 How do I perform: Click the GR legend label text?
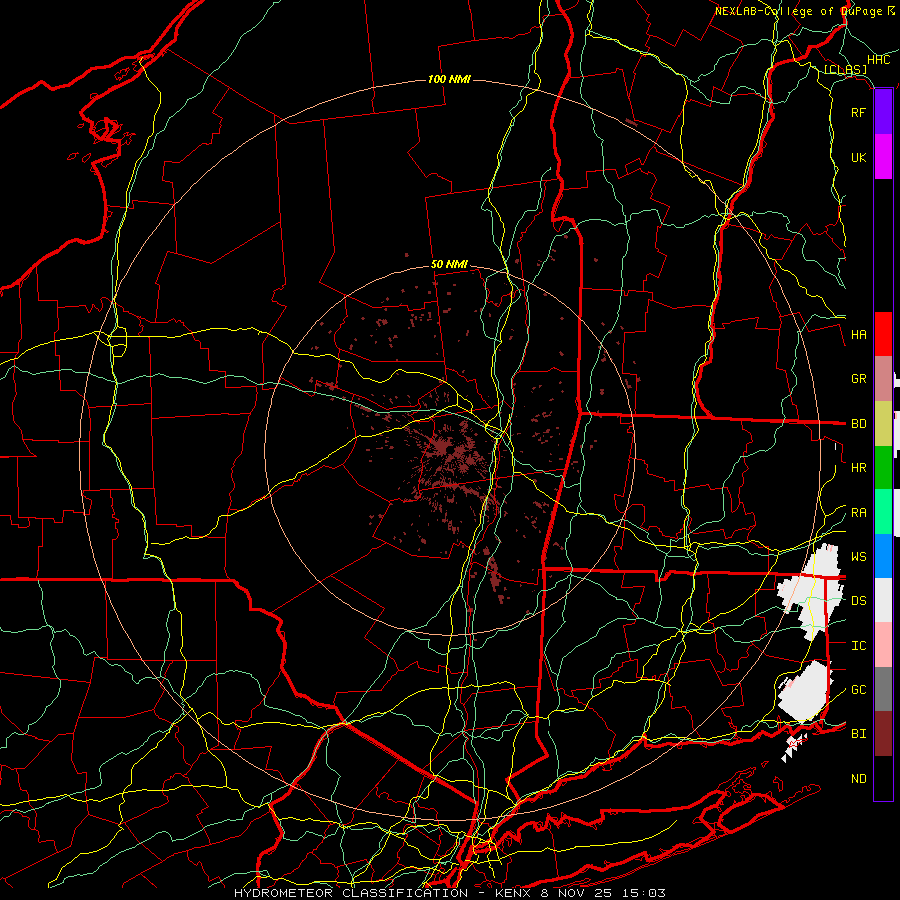tap(858, 379)
